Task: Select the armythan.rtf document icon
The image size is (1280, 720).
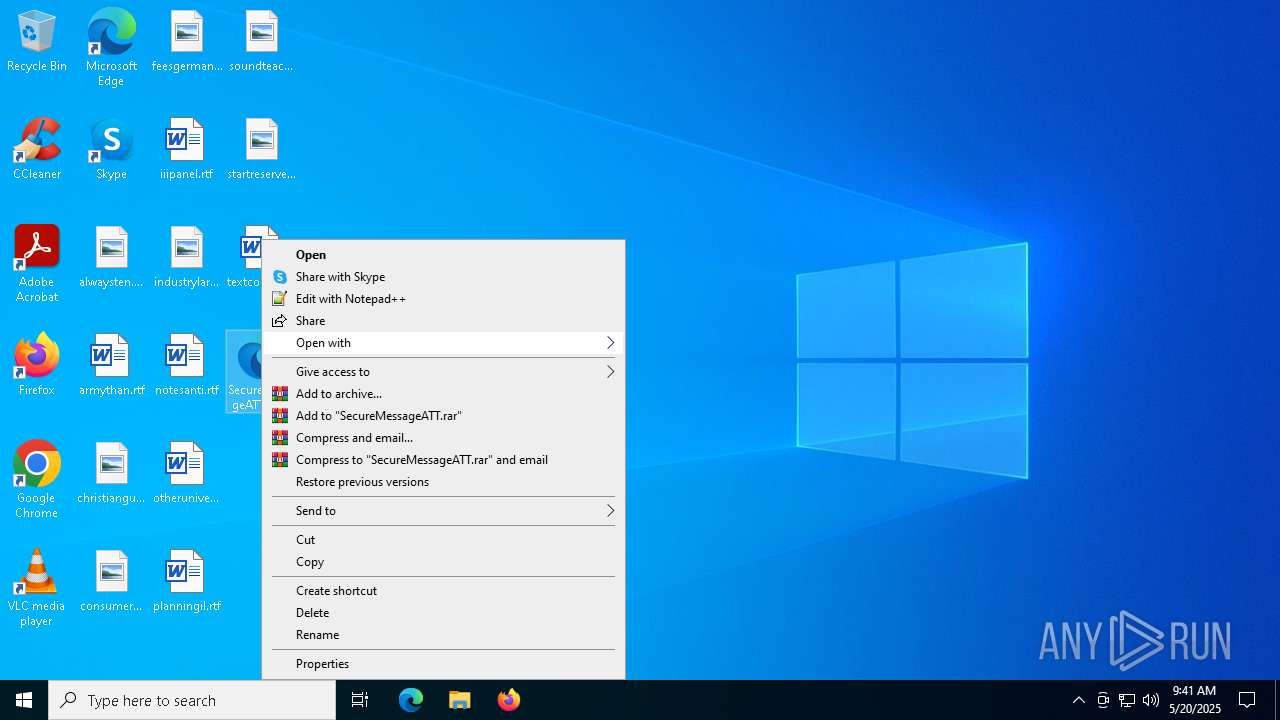Action: coord(111,366)
